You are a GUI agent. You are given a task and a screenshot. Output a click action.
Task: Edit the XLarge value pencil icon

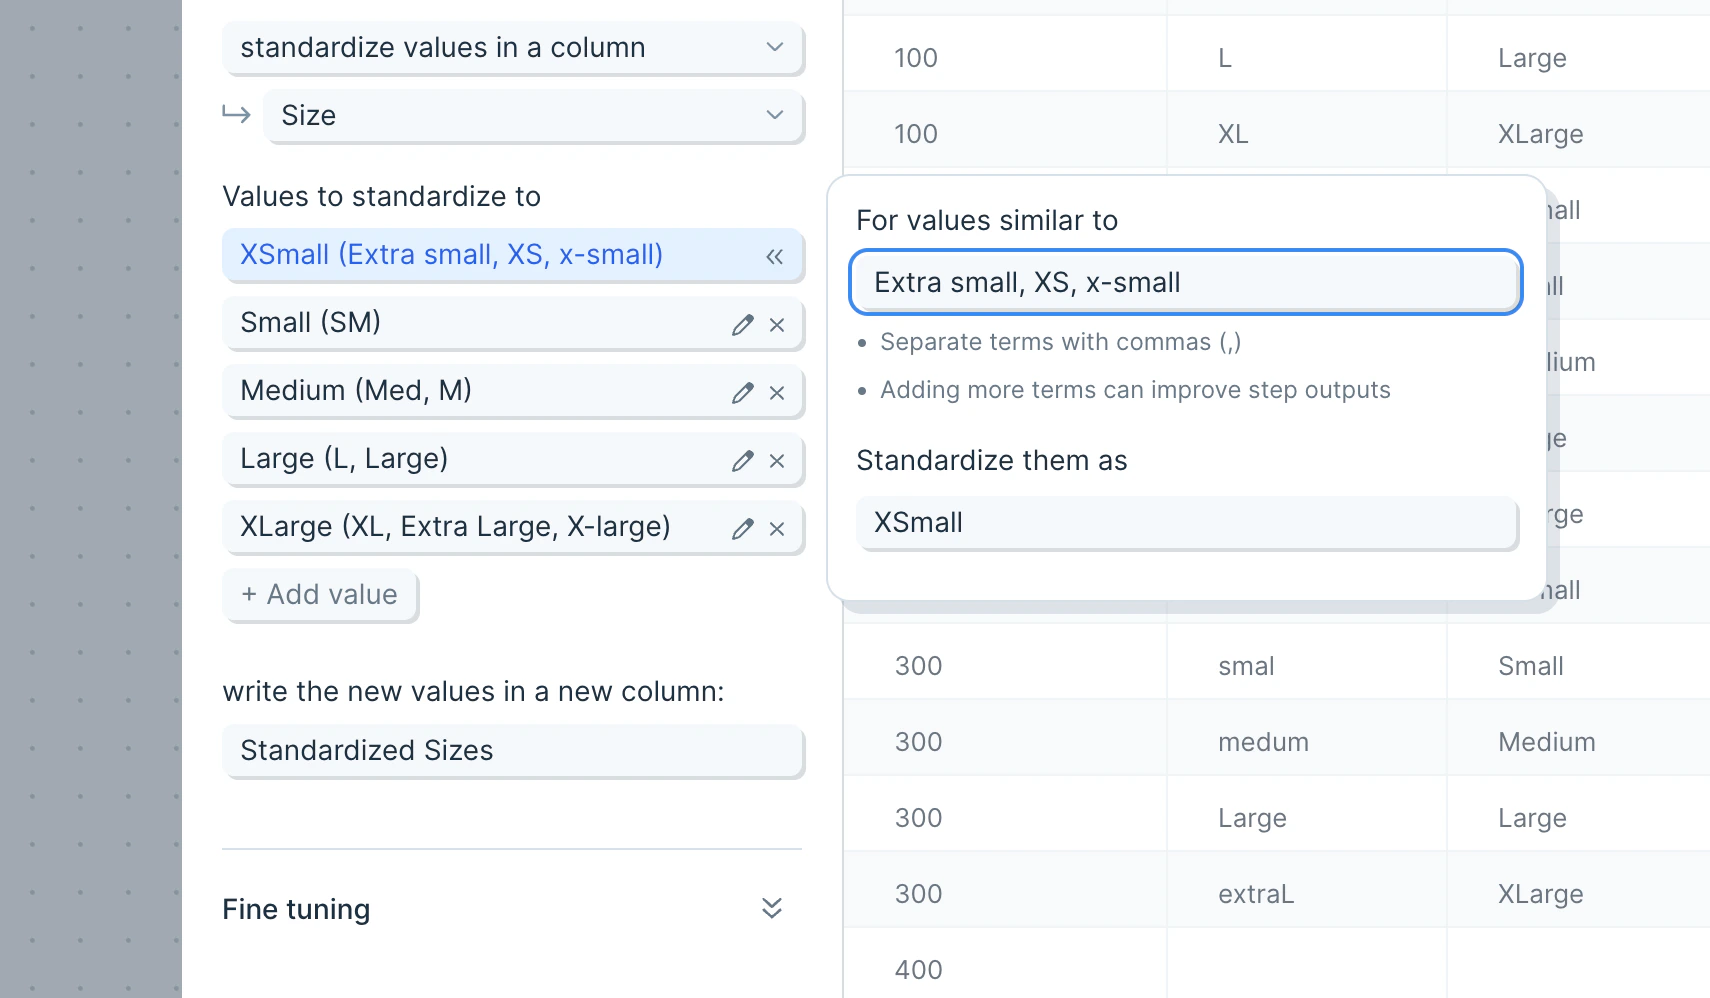pos(742,529)
